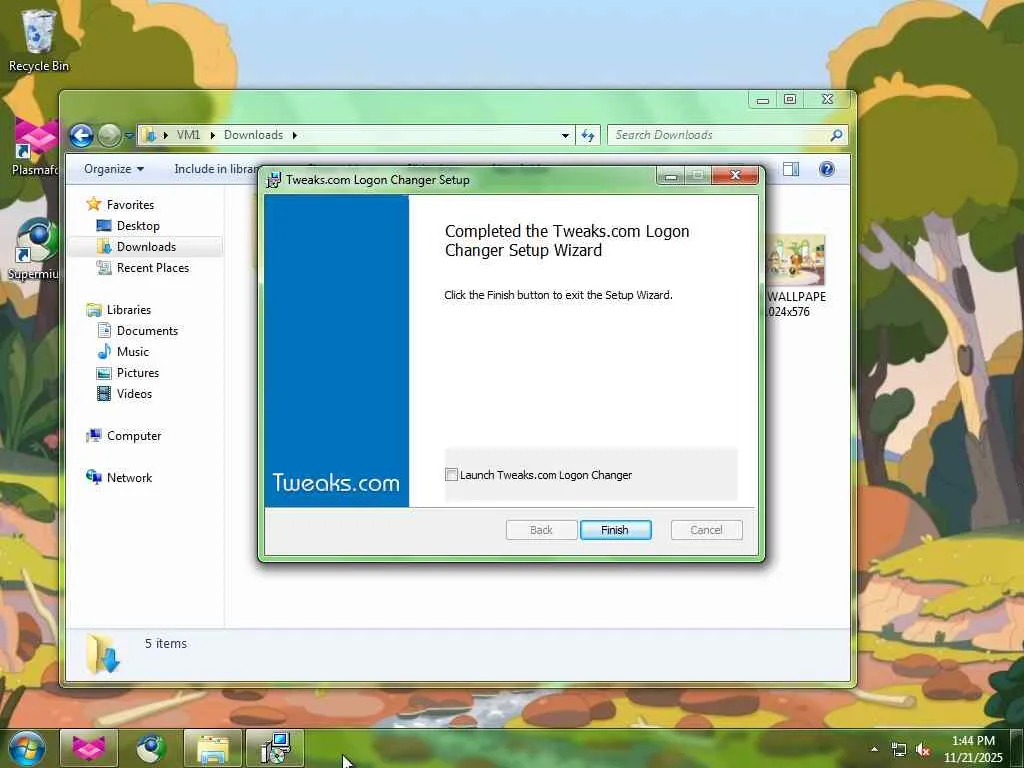Click the Show desktop strip at the taskbar corner
The width and height of the screenshot is (1024, 768).
click(x=1018, y=749)
